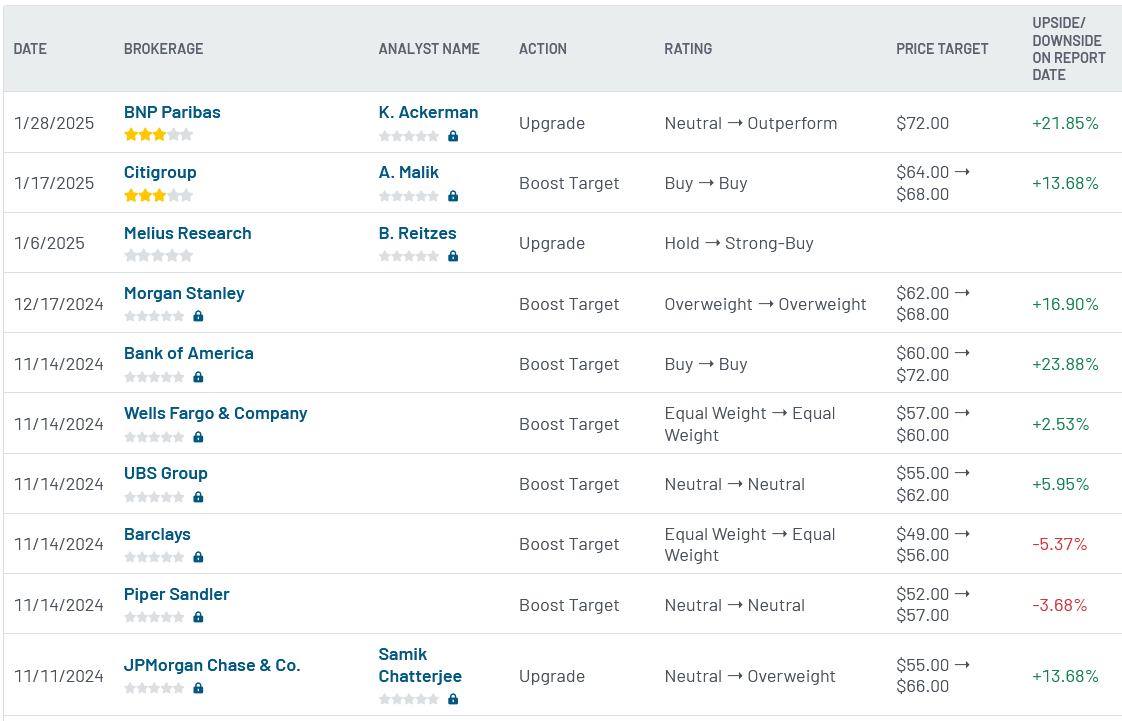The width and height of the screenshot is (1122, 721).
Task: Open the JPMorgan Chase & Co. link
Action: [x=212, y=665]
